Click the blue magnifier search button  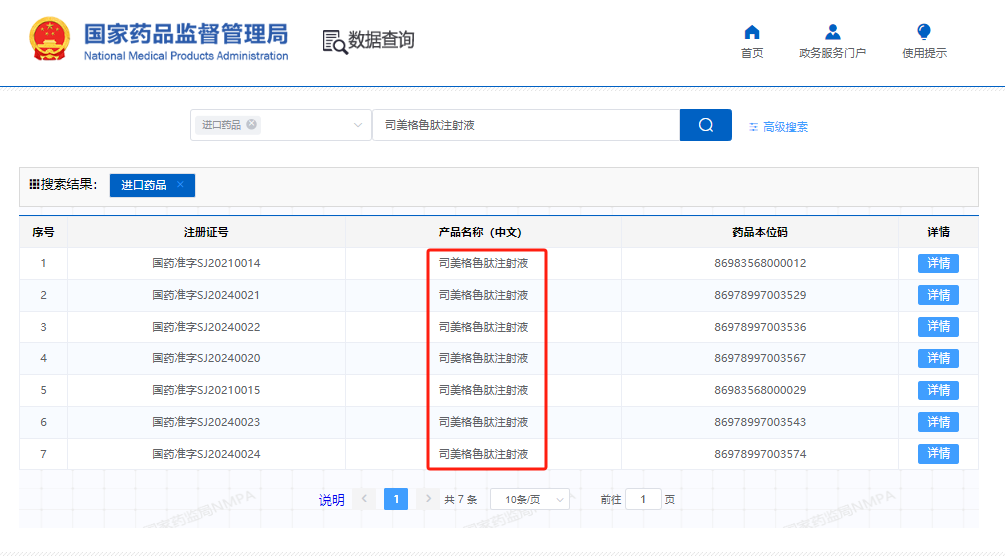706,125
